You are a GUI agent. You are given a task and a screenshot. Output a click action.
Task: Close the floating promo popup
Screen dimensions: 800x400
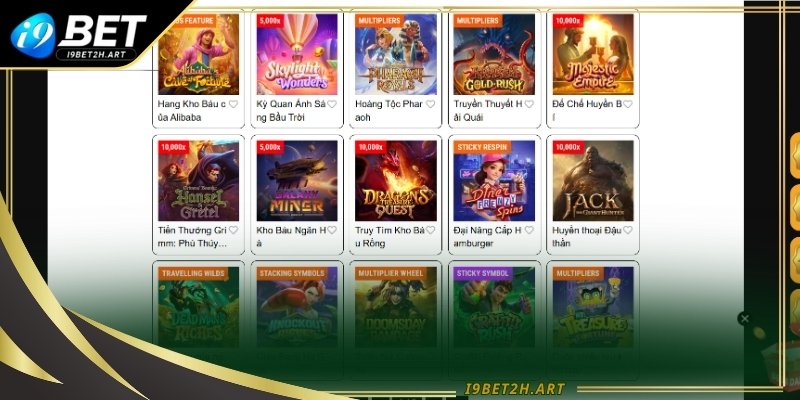(744, 319)
